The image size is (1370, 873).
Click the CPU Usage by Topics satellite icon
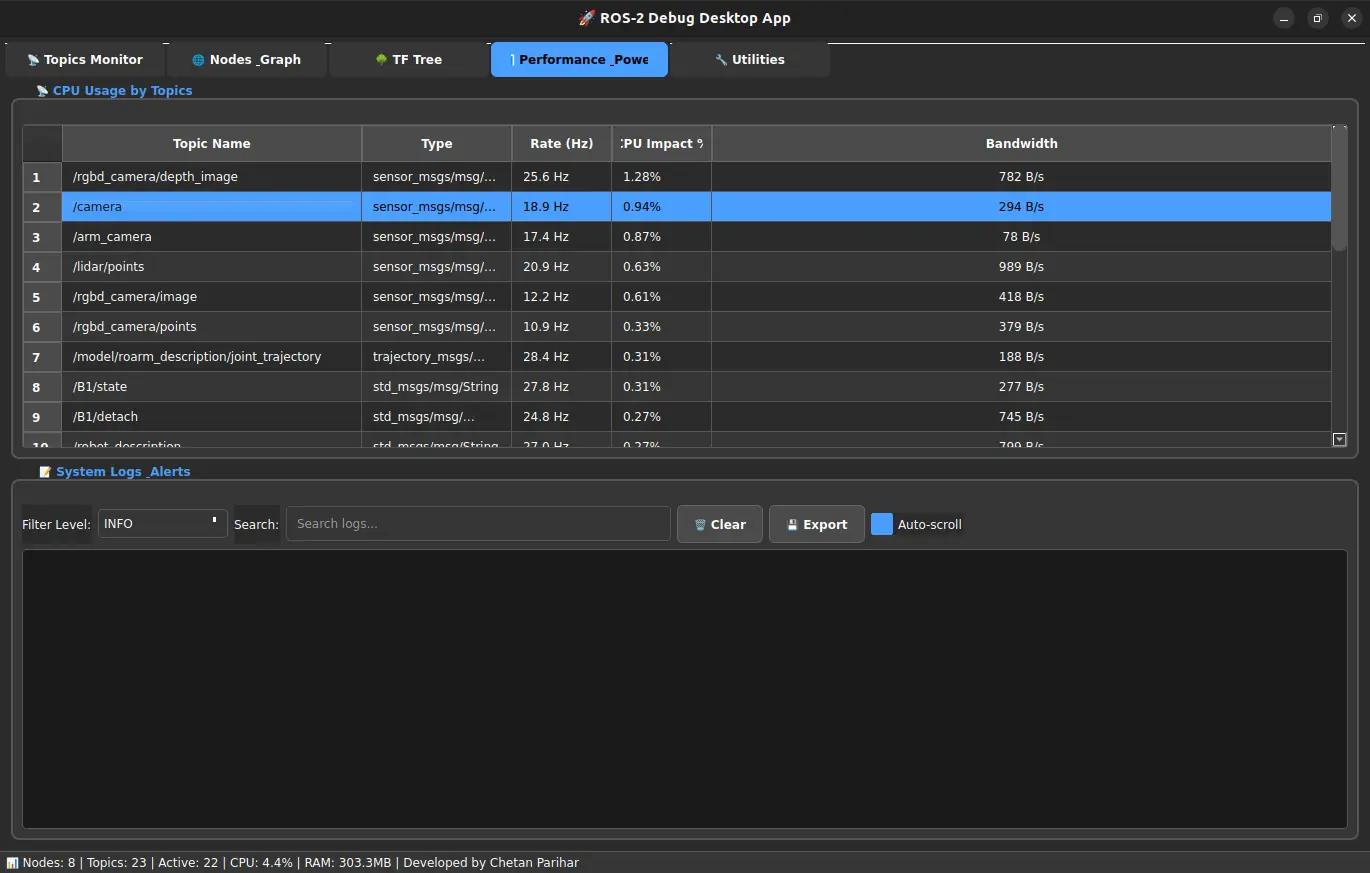[x=41, y=90]
